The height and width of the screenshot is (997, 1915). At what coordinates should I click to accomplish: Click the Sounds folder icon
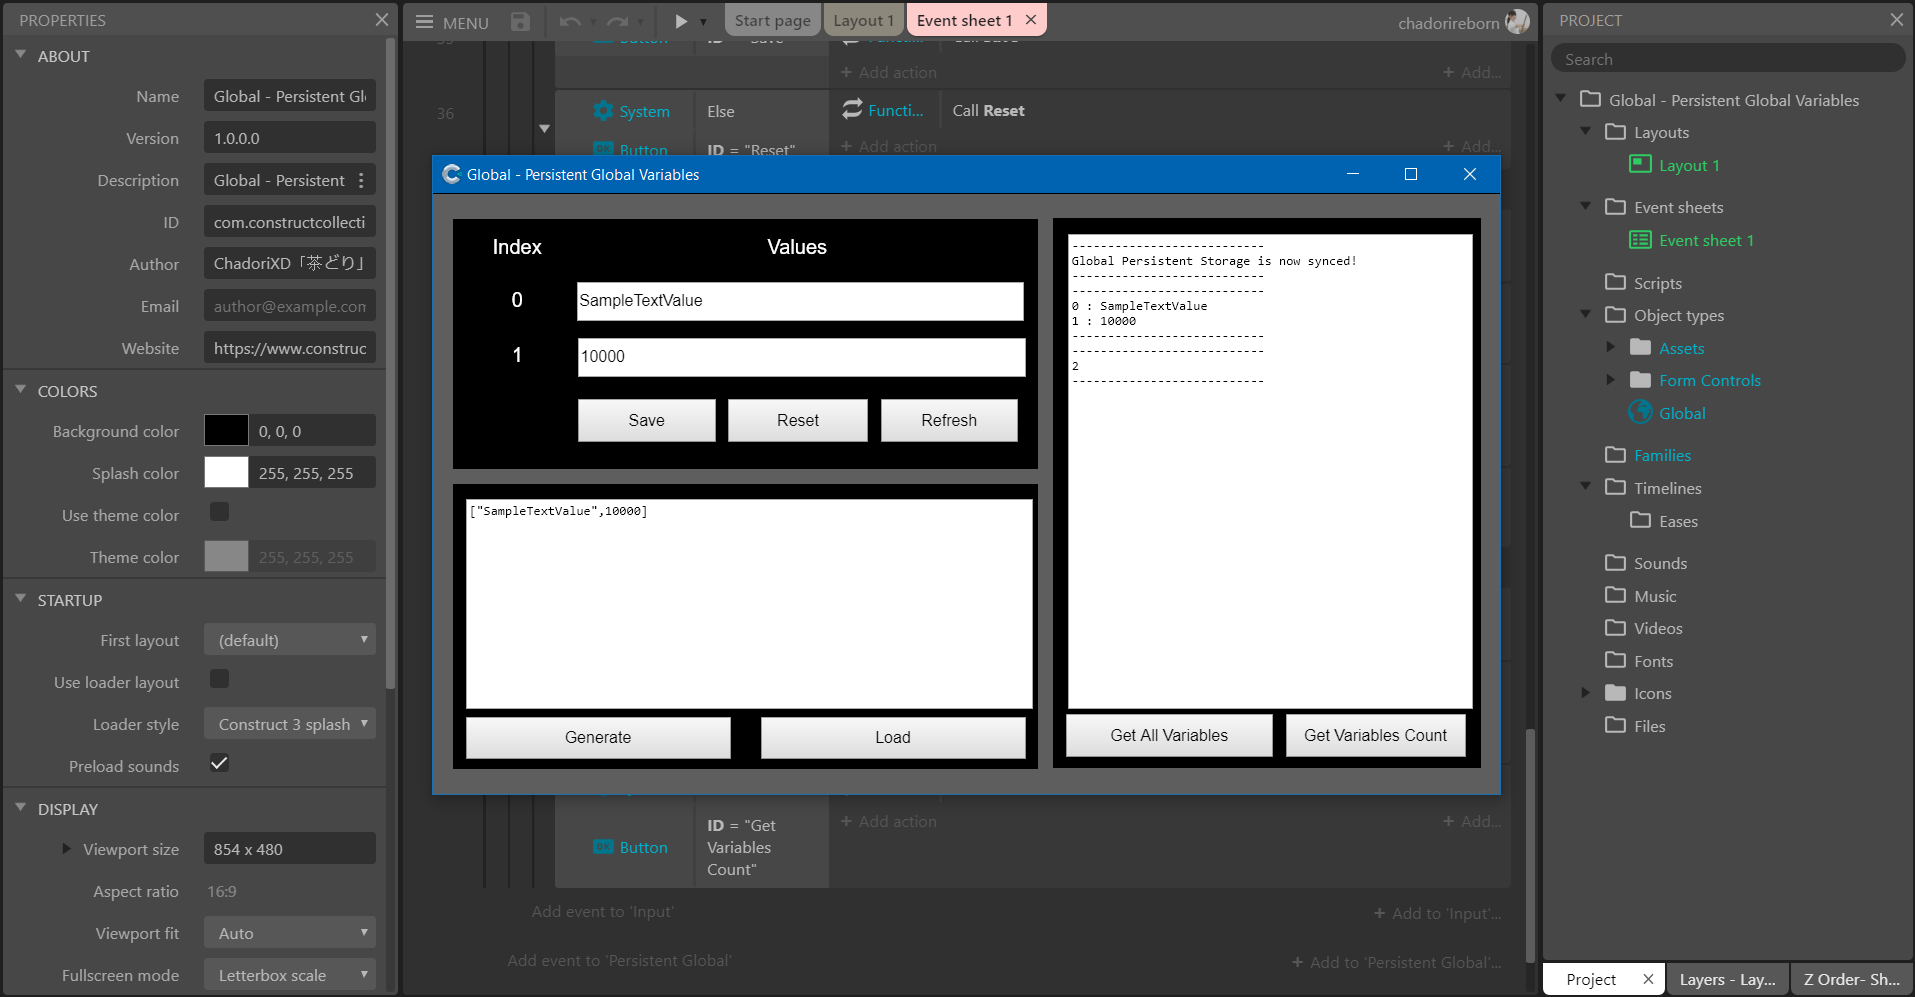(x=1615, y=562)
